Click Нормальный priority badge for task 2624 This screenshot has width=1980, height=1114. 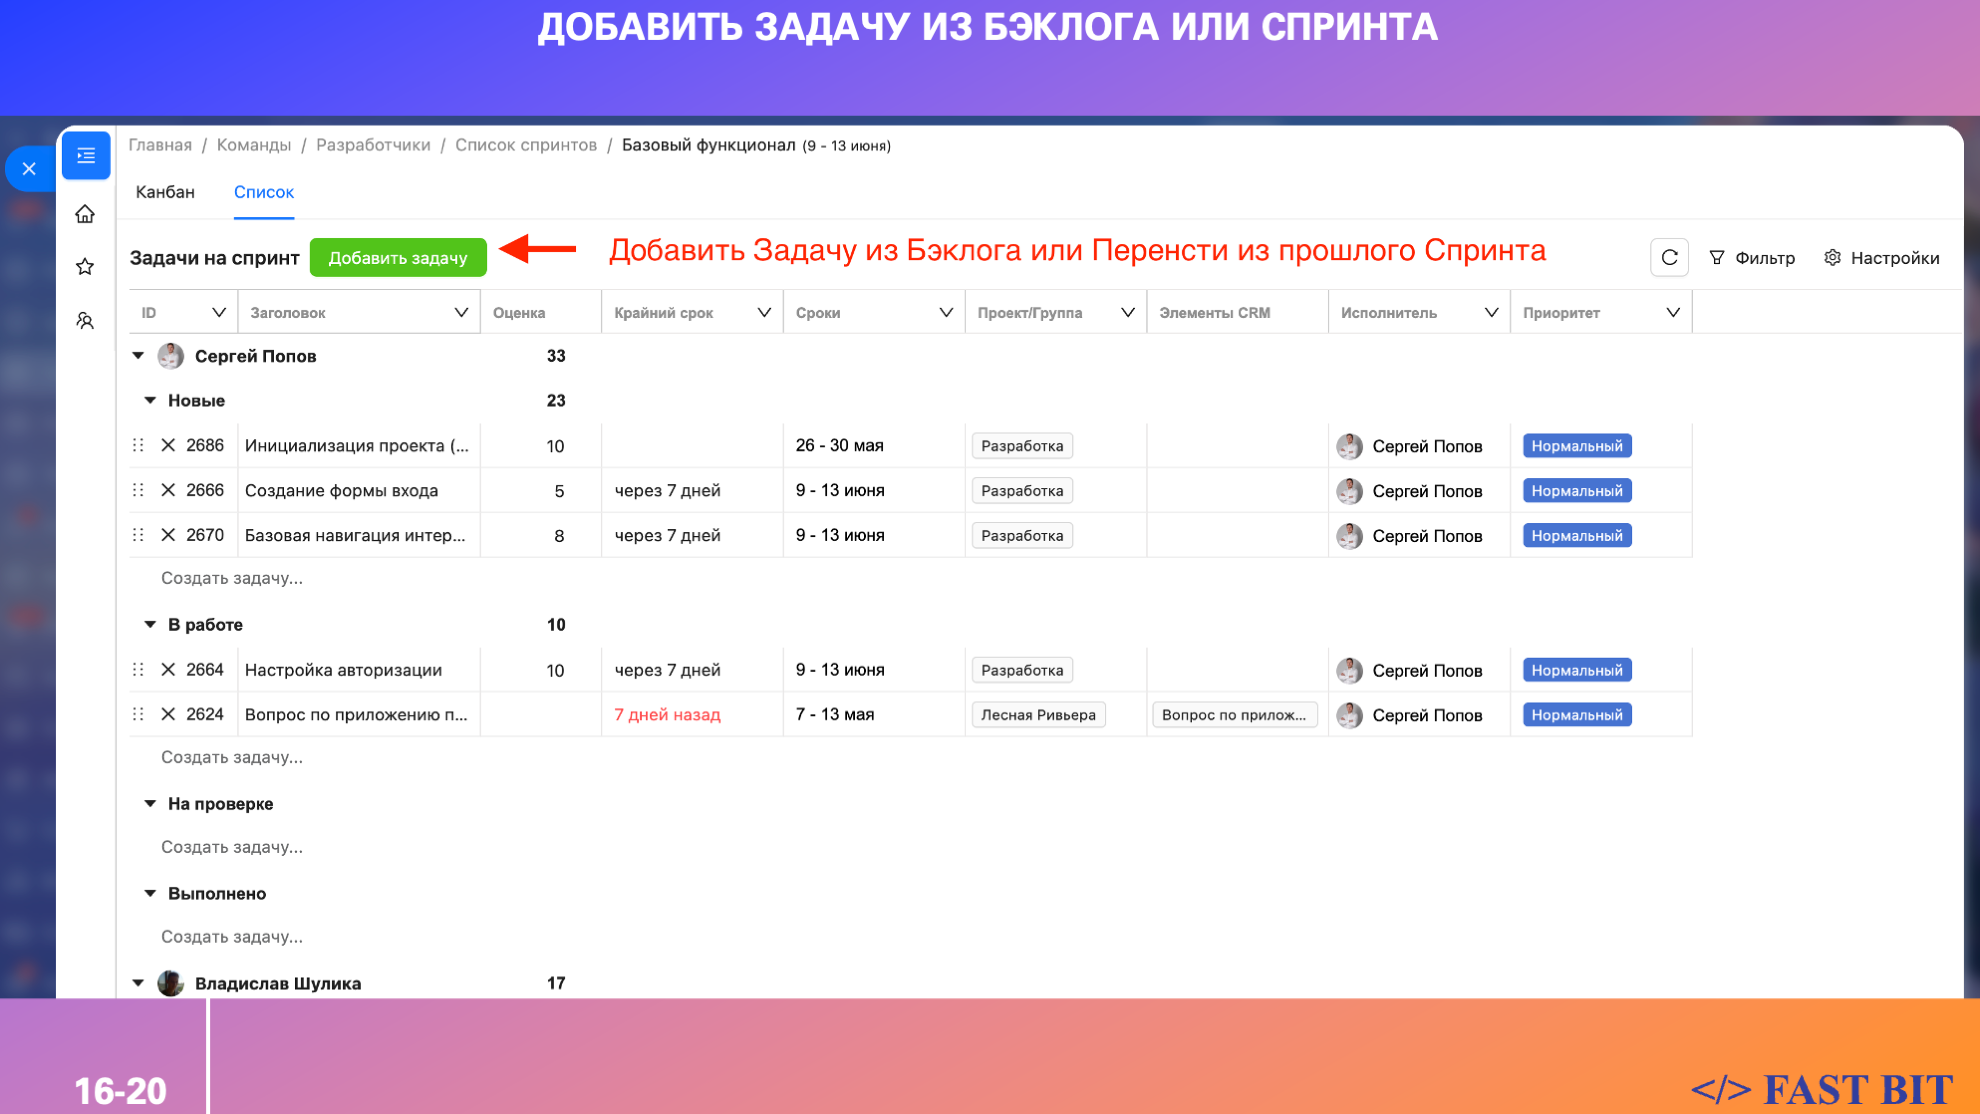1577,715
